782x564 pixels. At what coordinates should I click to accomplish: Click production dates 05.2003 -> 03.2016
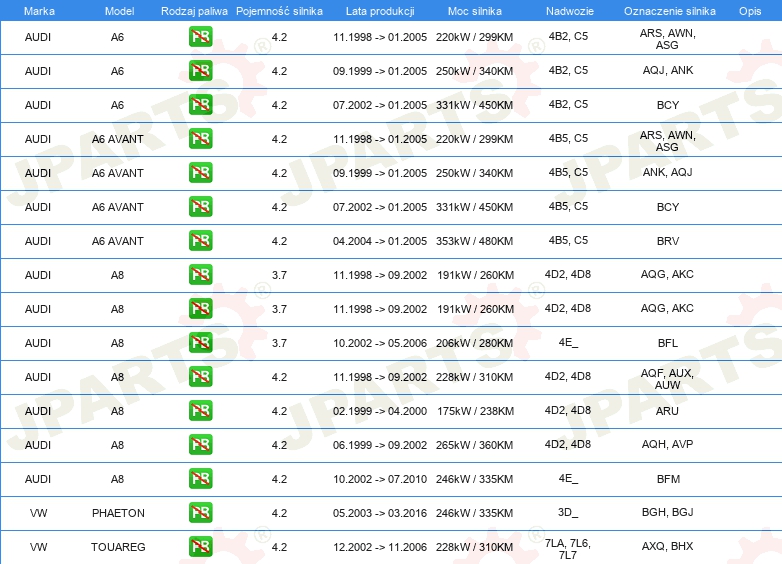point(380,513)
